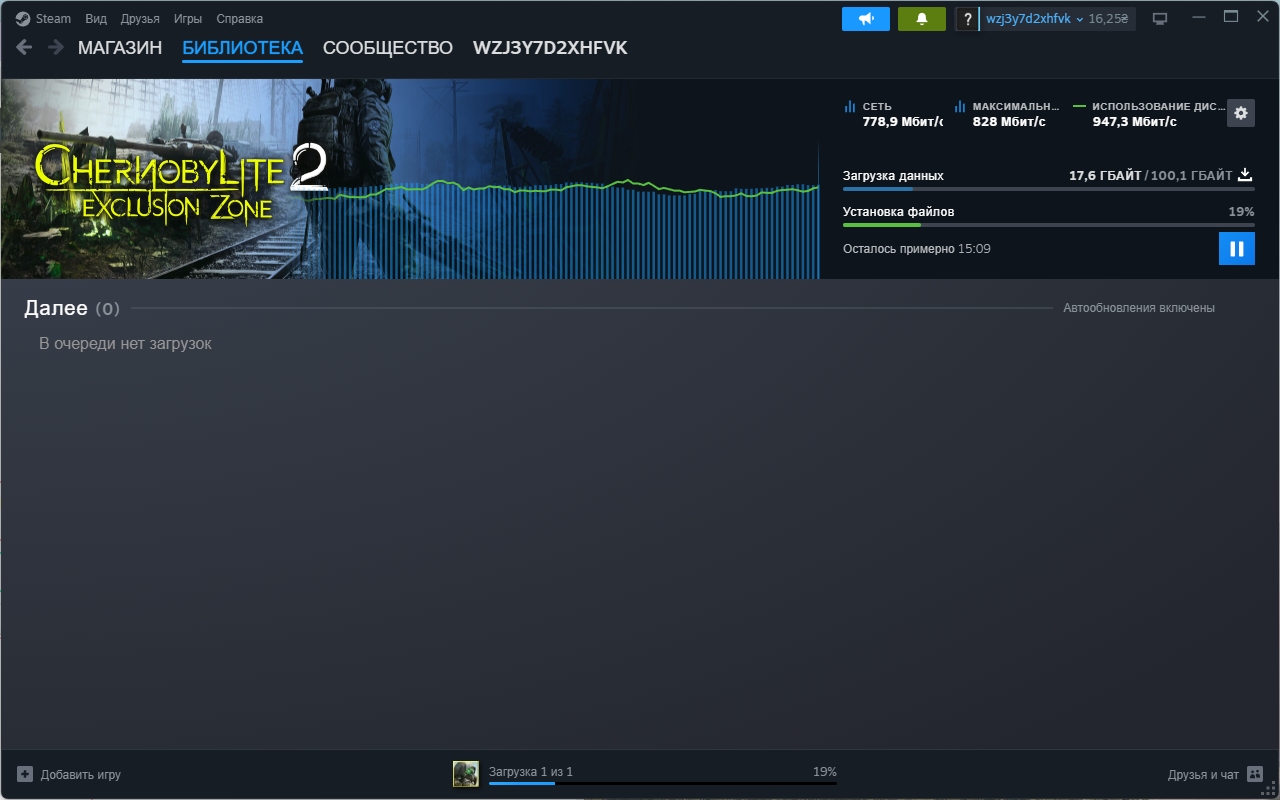Click the СЕТЬ 778,9 Мбит/с stat
The image size is (1280, 800).
coord(893,114)
